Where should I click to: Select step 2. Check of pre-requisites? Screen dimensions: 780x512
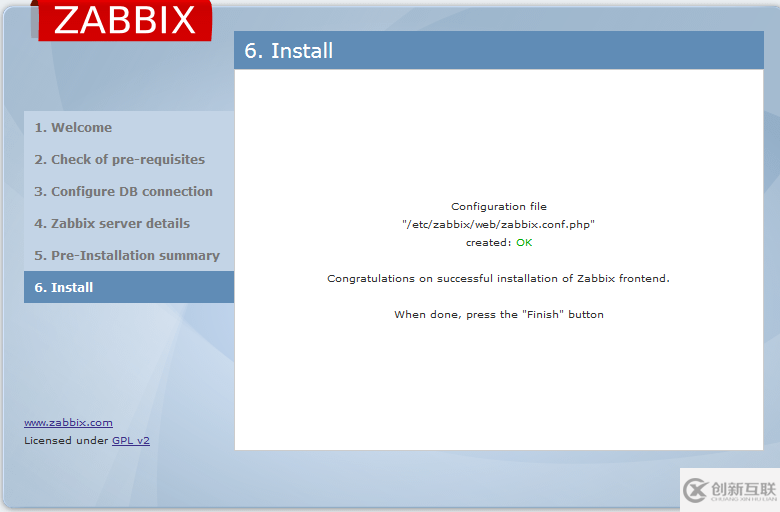(x=119, y=159)
